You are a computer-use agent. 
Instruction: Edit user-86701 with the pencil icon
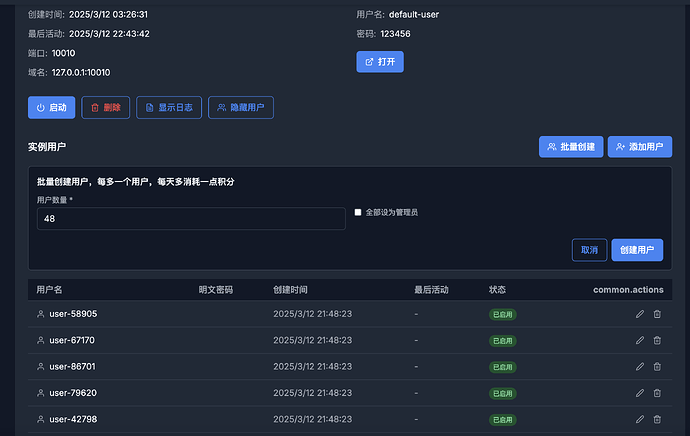point(640,366)
